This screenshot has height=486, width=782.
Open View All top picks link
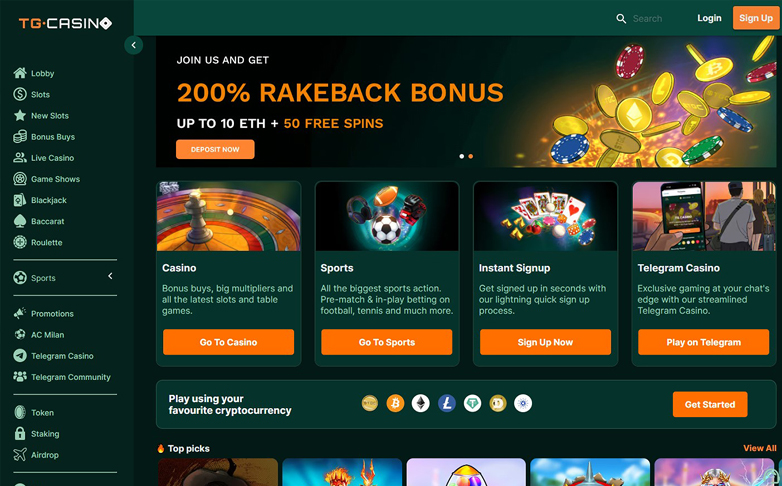pyautogui.click(x=760, y=448)
